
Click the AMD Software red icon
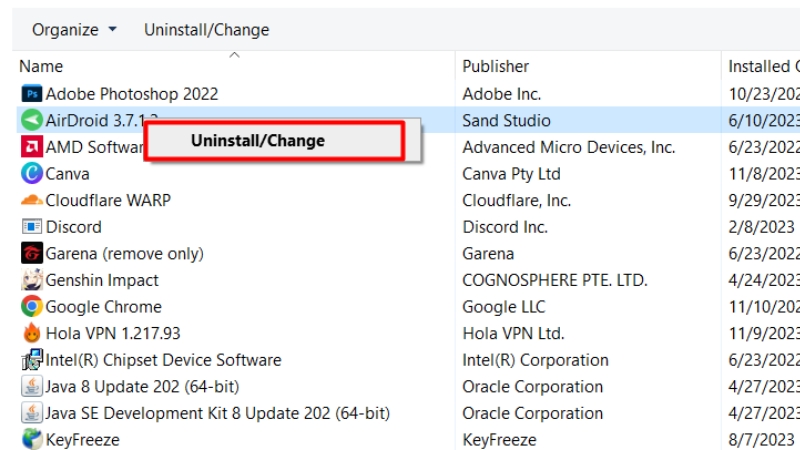coord(32,147)
